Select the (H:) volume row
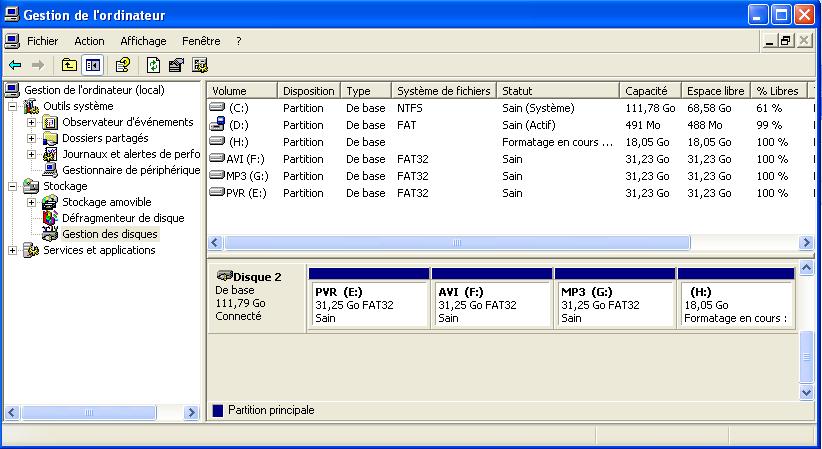 510,142
